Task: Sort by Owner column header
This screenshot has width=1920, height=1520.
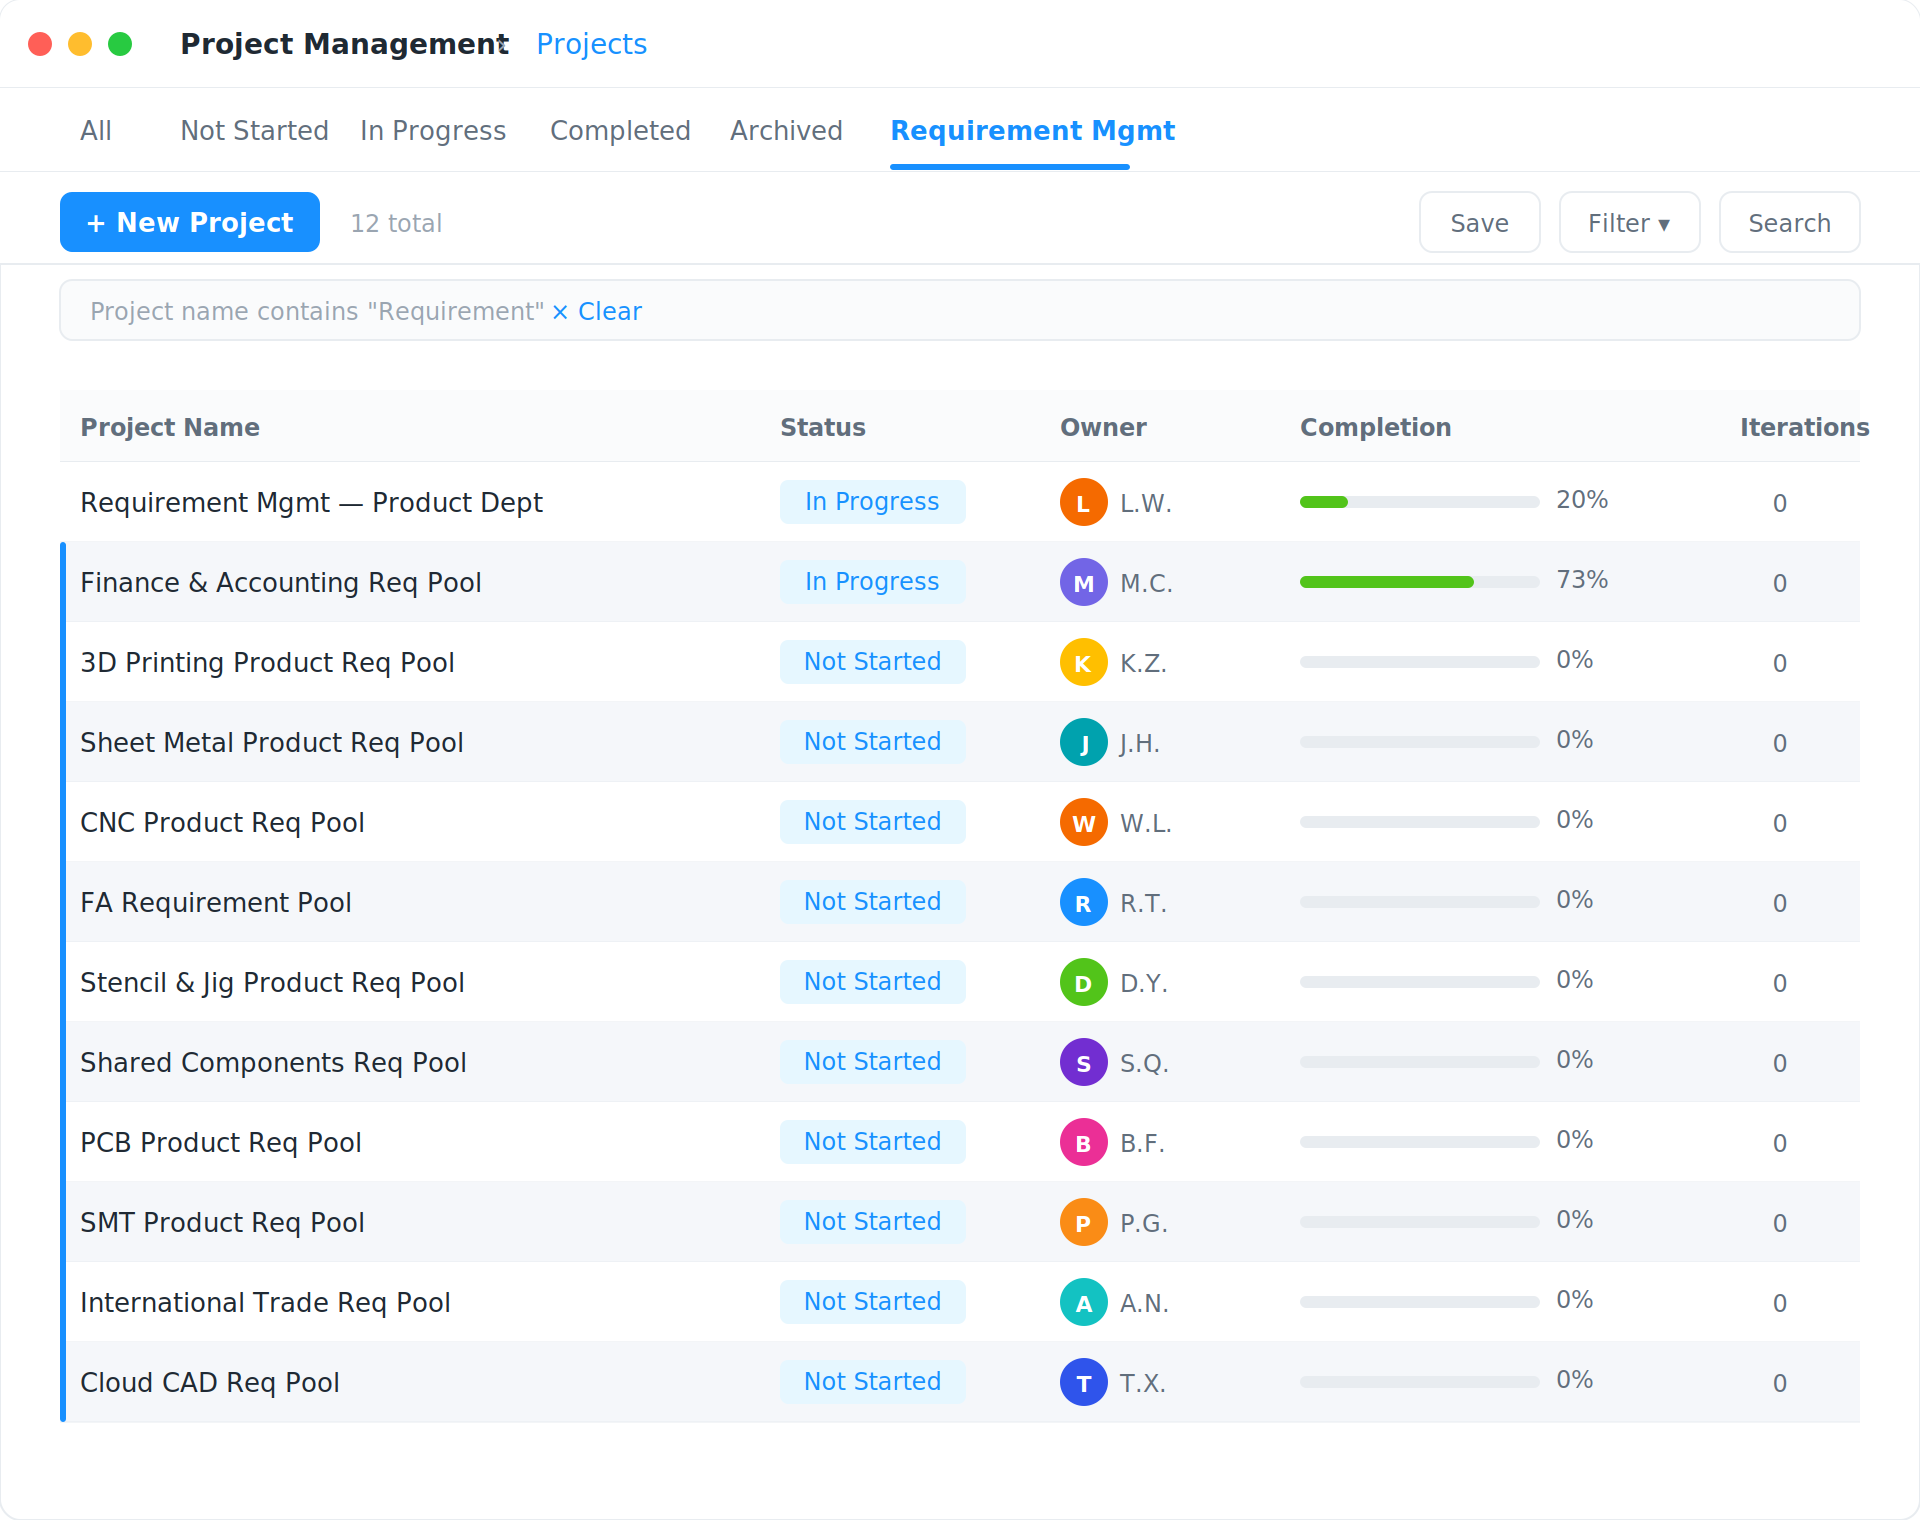Action: (x=1103, y=427)
